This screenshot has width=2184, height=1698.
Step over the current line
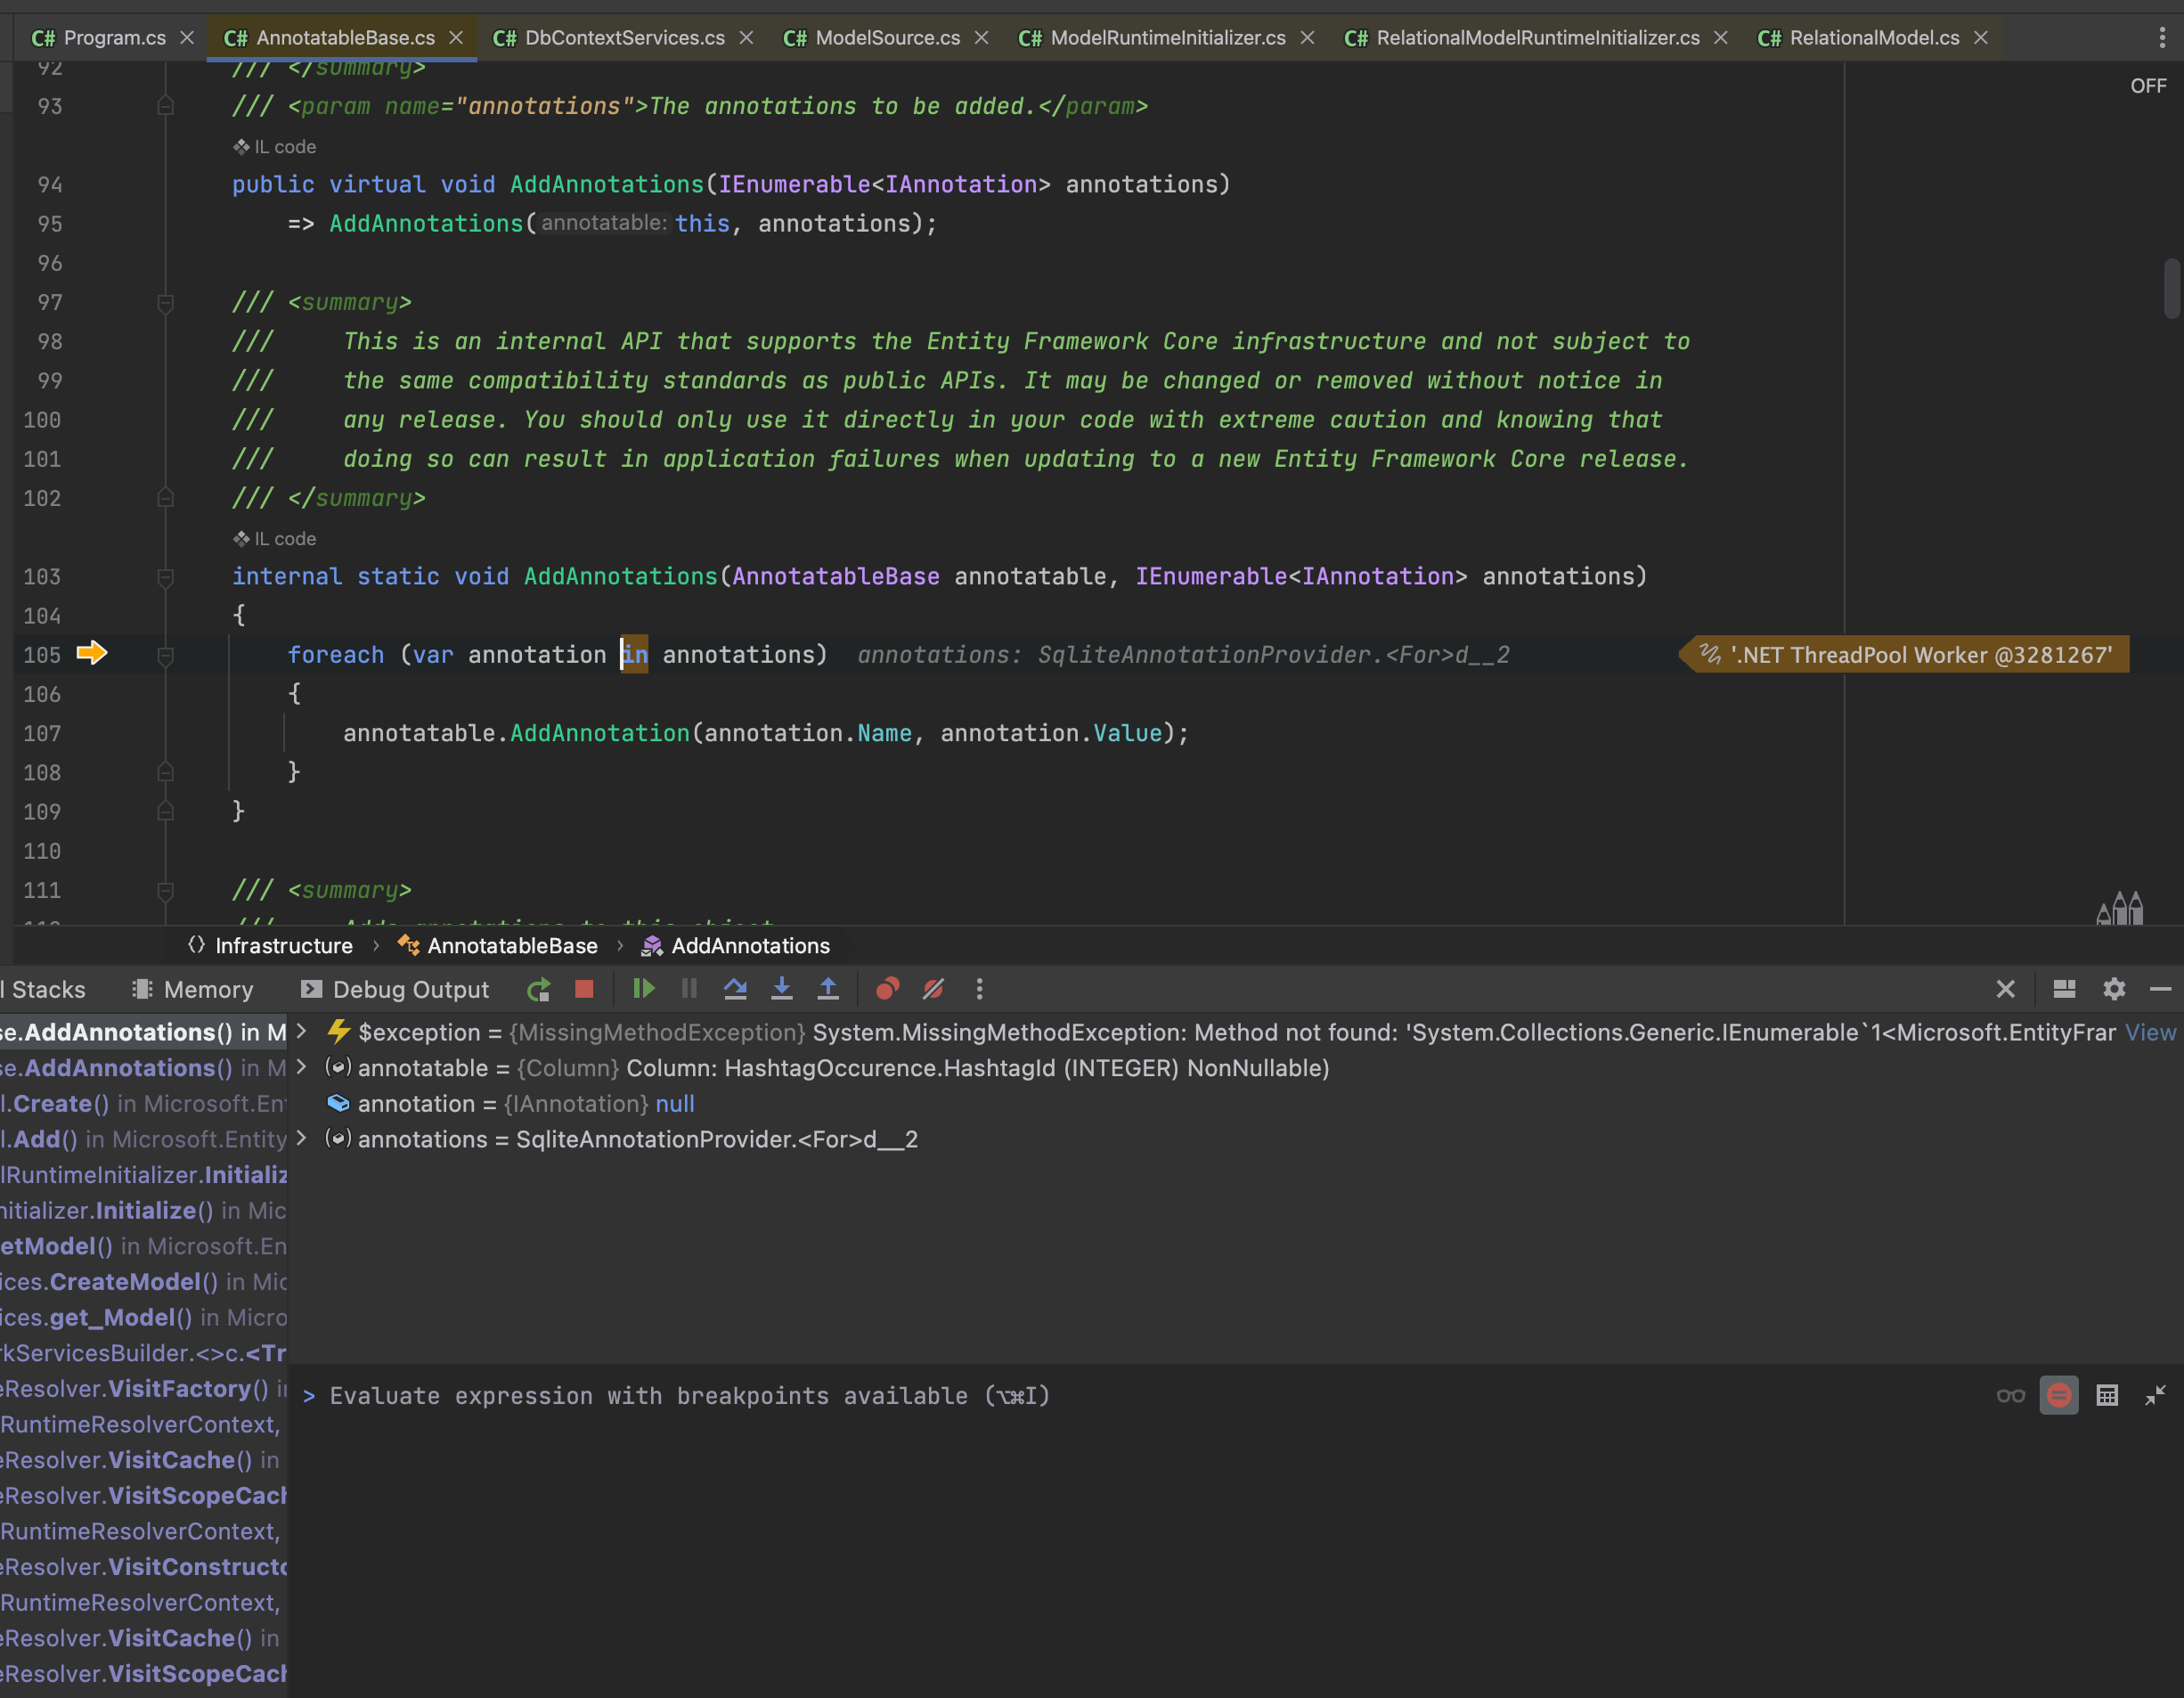click(735, 989)
